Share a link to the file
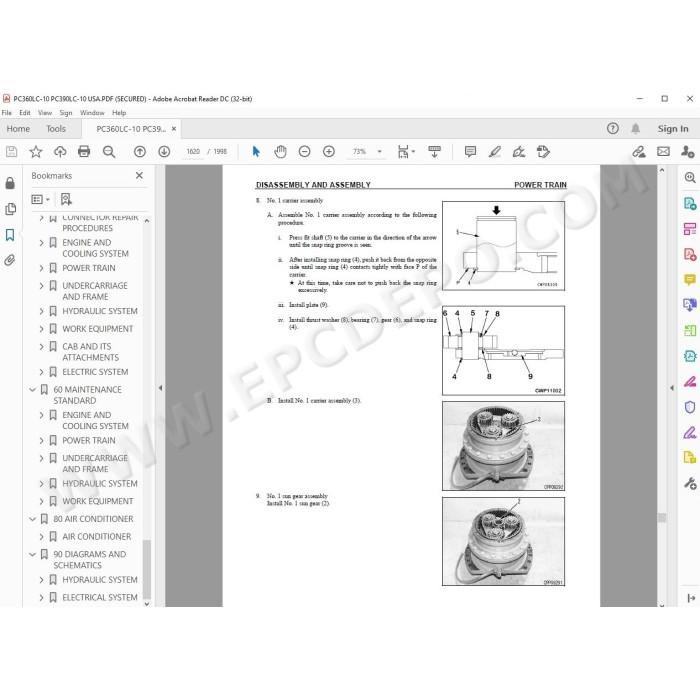The height and width of the screenshot is (700, 700). [x=639, y=152]
